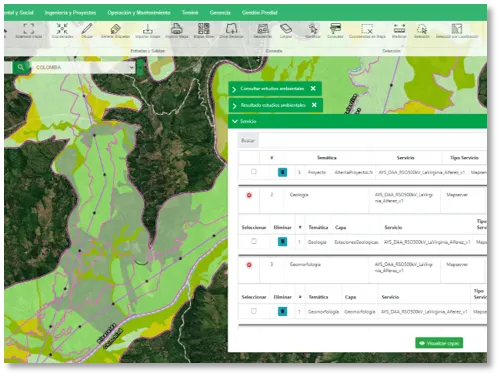The width and height of the screenshot is (500, 376).
Task: Collapse the Geomorfología group with red toggle
Action: [249, 265]
